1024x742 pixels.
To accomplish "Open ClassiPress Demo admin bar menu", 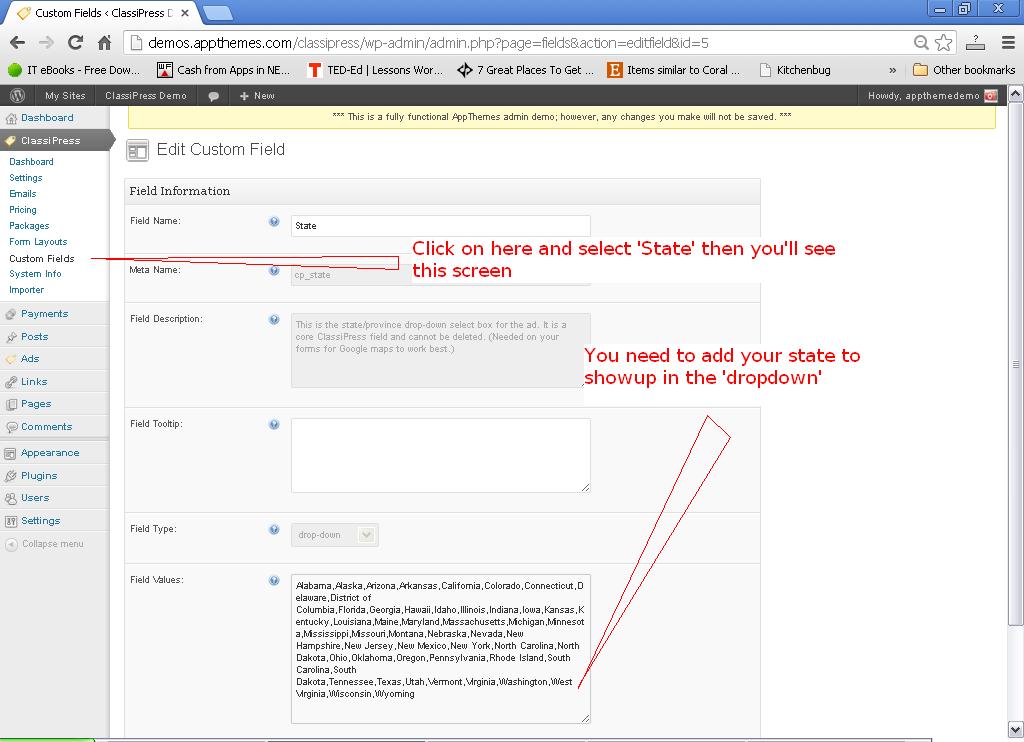I will pyautogui.click(x=146, y=96).
